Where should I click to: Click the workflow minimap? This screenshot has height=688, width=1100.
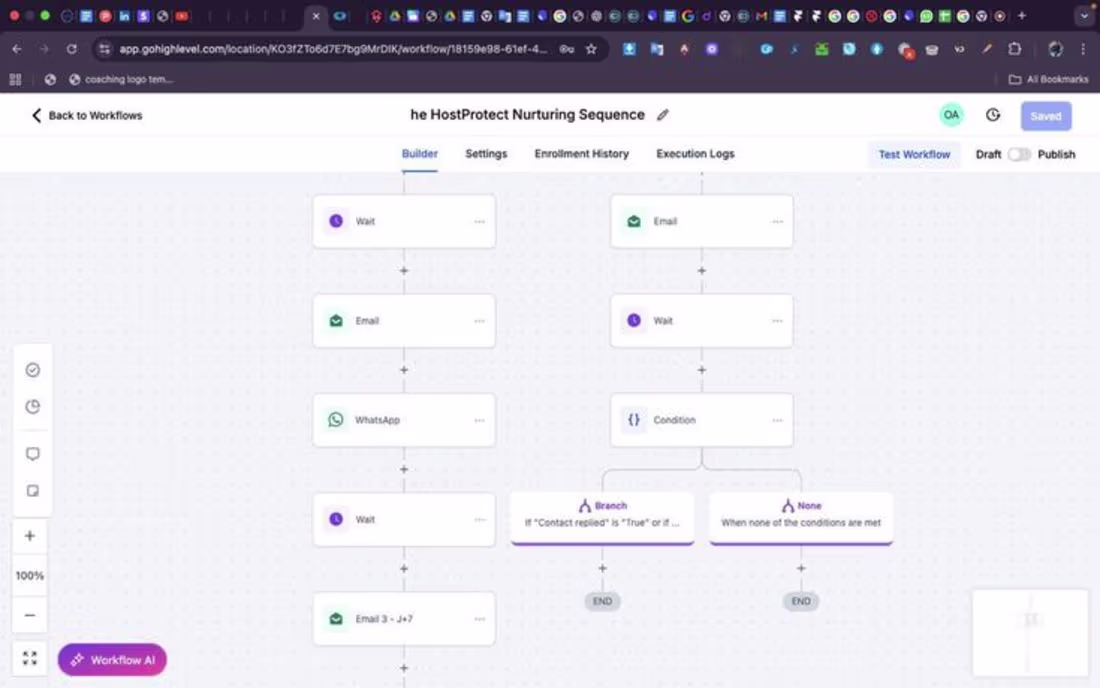pyautogui.click(x=1030, y=633)
